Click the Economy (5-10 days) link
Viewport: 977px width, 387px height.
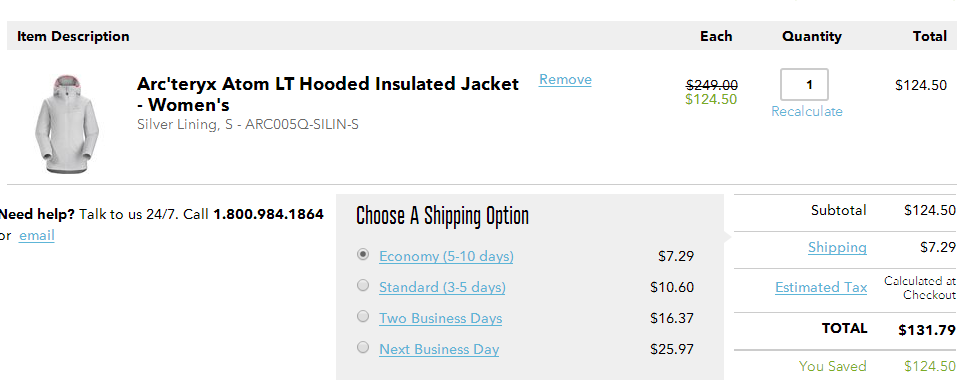[446, 257]
